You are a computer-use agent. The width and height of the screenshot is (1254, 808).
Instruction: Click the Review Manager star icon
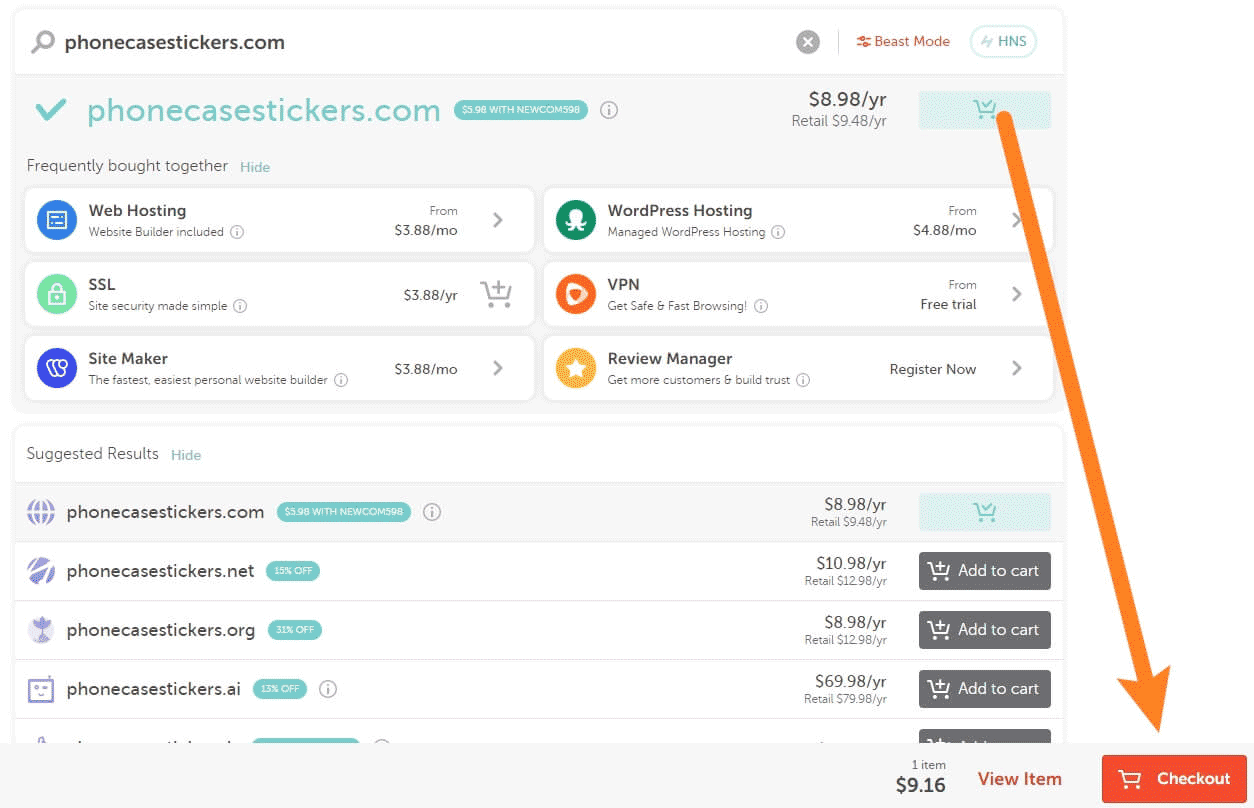576,368
